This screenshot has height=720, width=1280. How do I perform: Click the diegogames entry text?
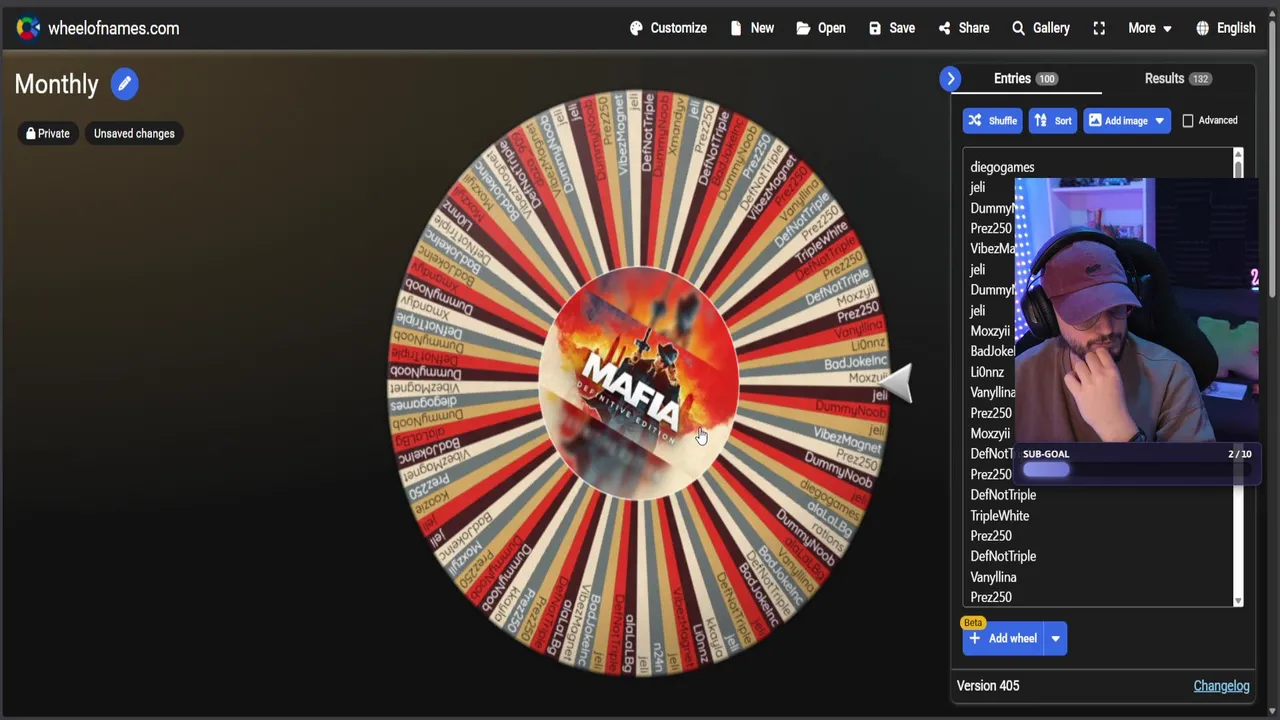point(1002,167)
